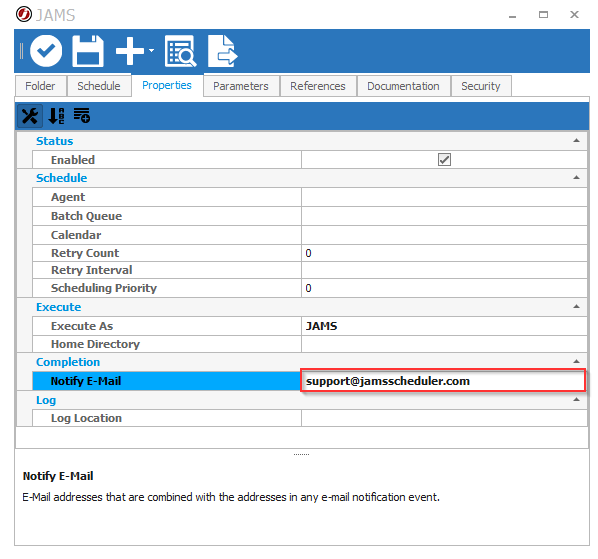Click the JAMS logo in title bar

[x=24, y=14]
